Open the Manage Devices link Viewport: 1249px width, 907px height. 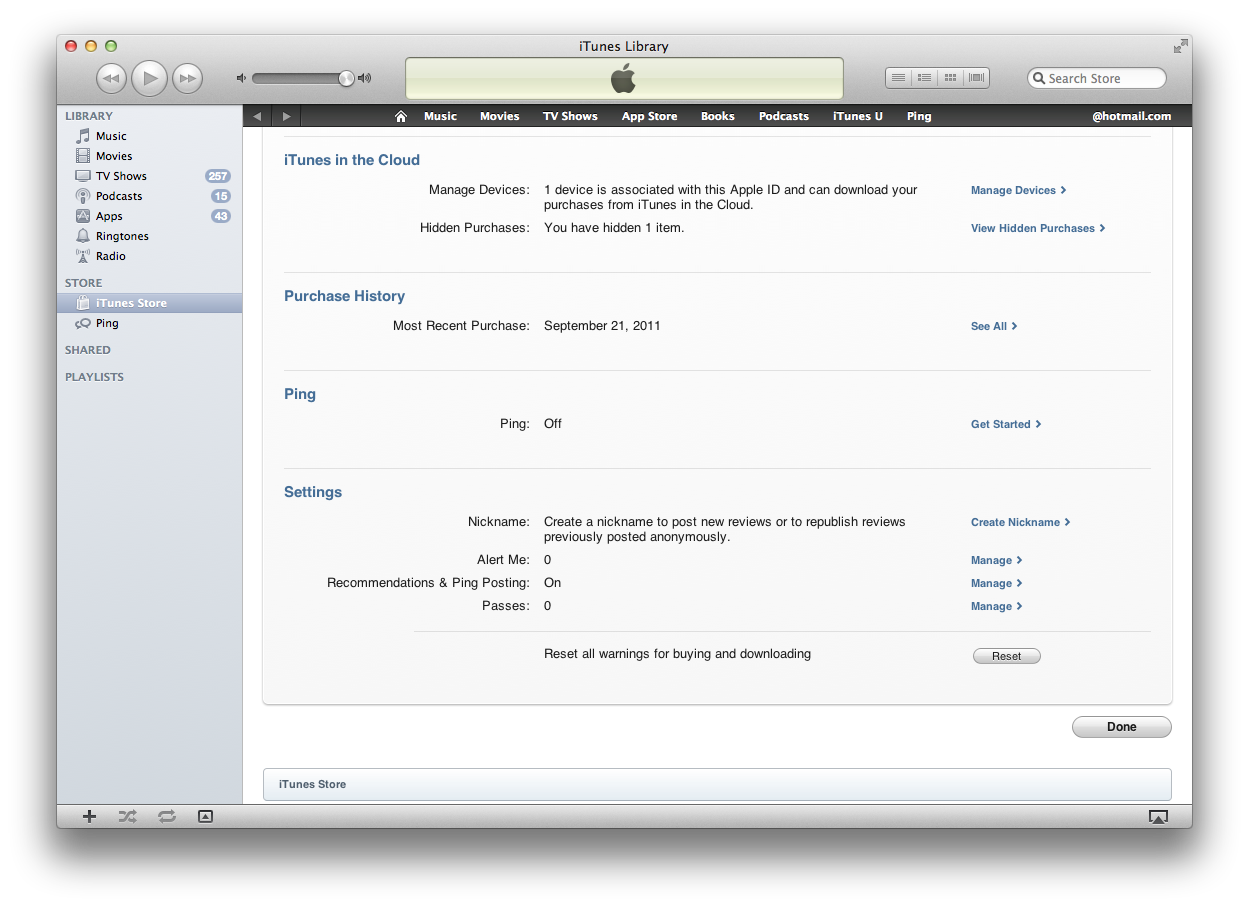1017,190
